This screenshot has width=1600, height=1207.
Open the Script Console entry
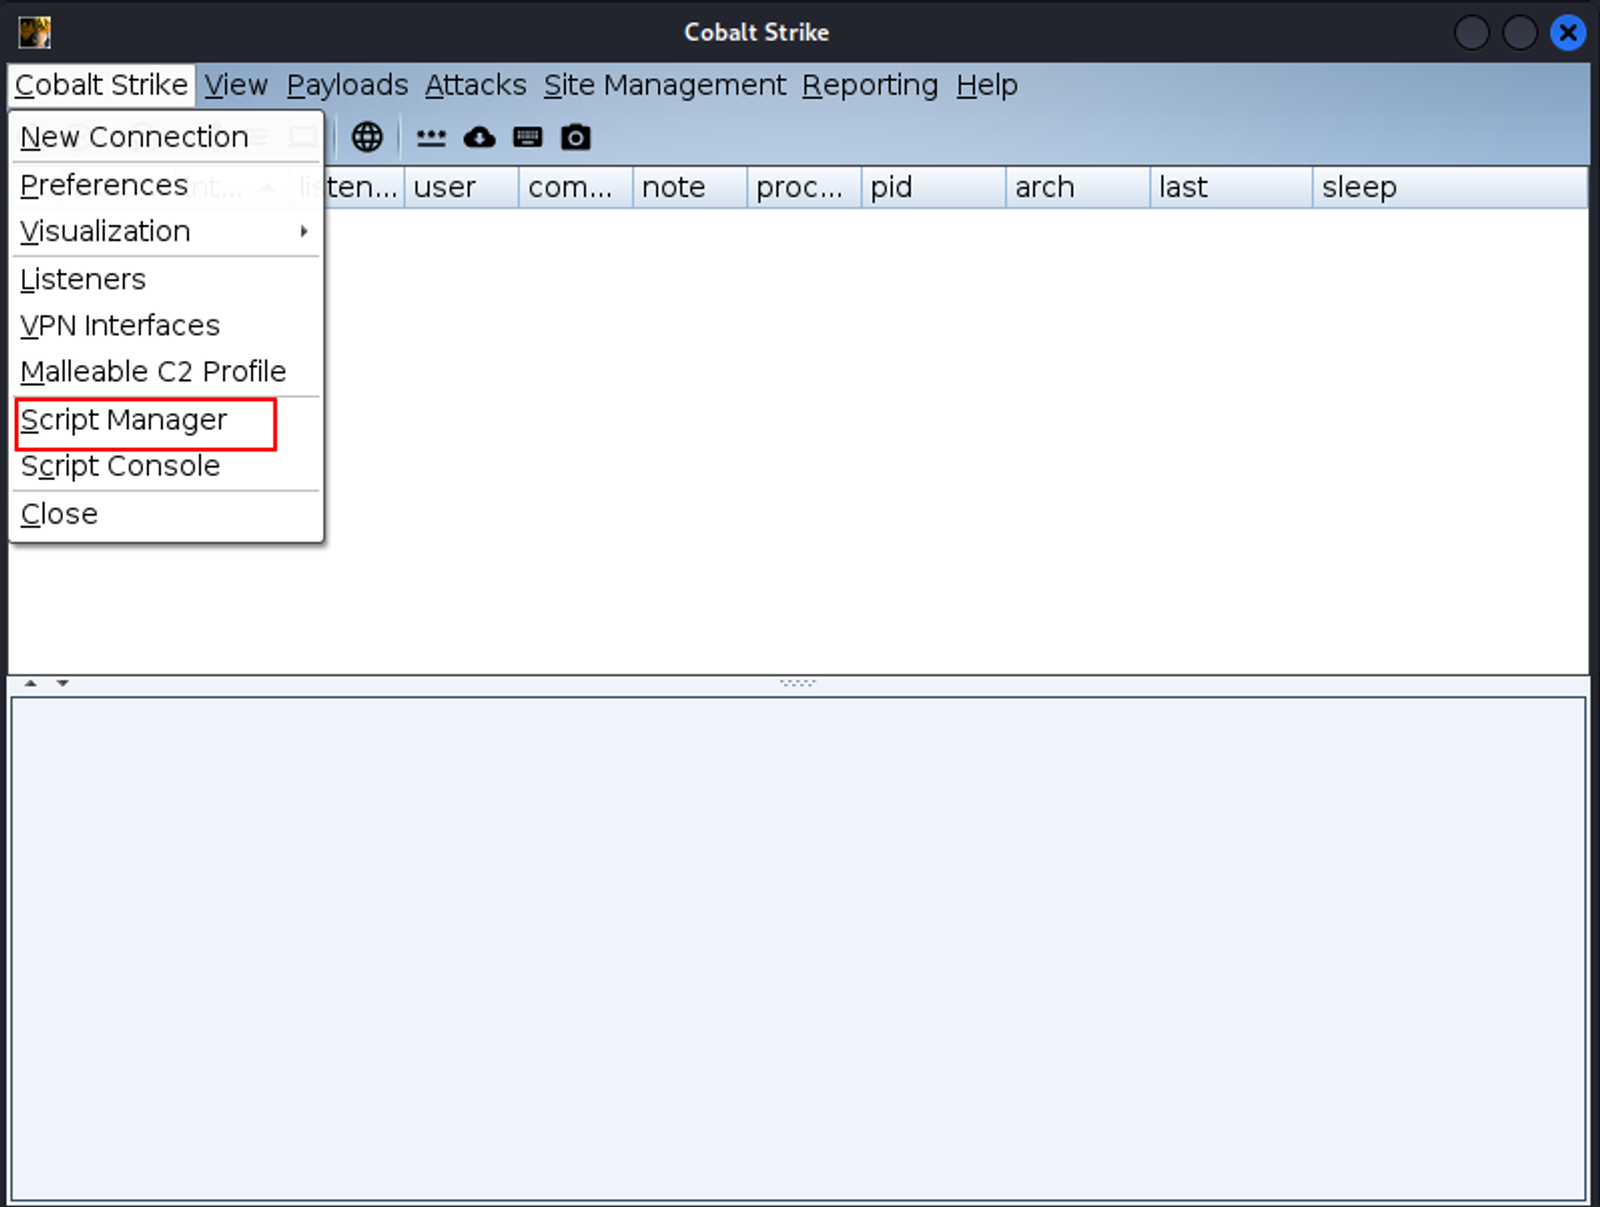click(166, 466)
